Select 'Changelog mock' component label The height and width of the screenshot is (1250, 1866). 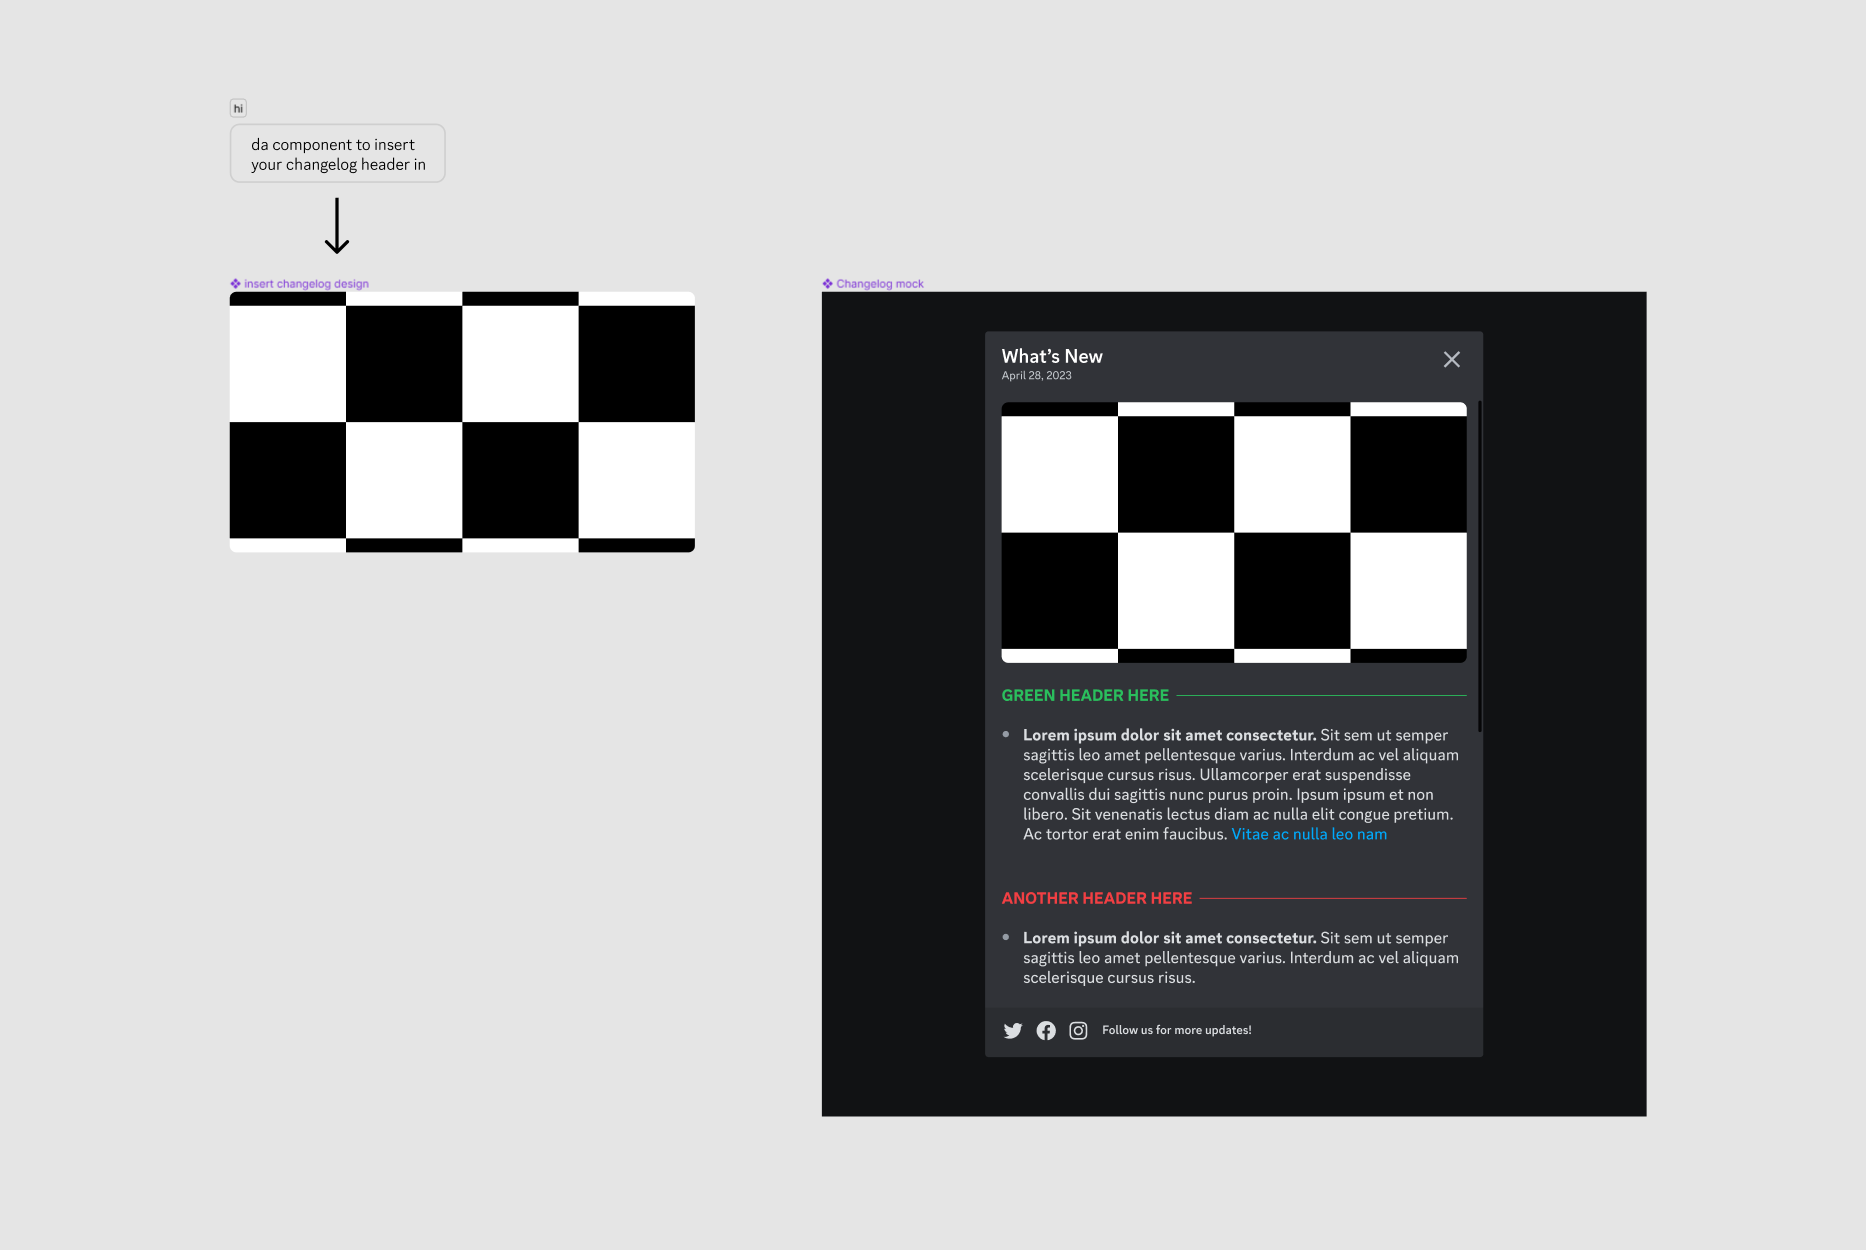pos(880,284)
